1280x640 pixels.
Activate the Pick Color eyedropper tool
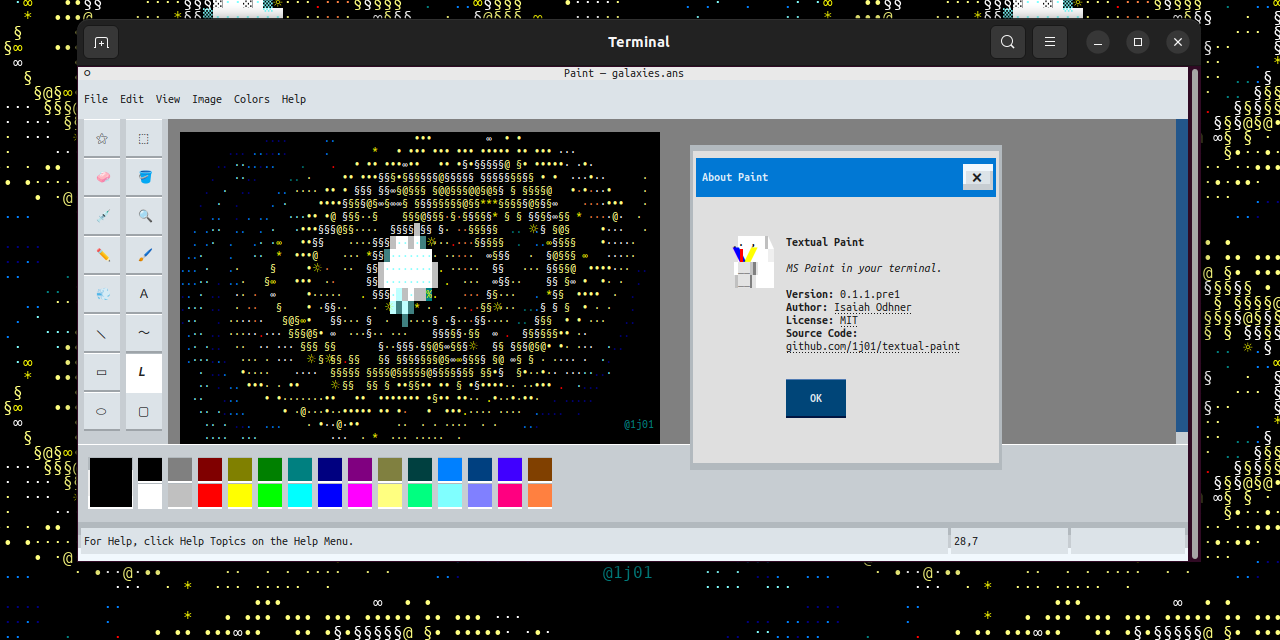tap(102, 216)
